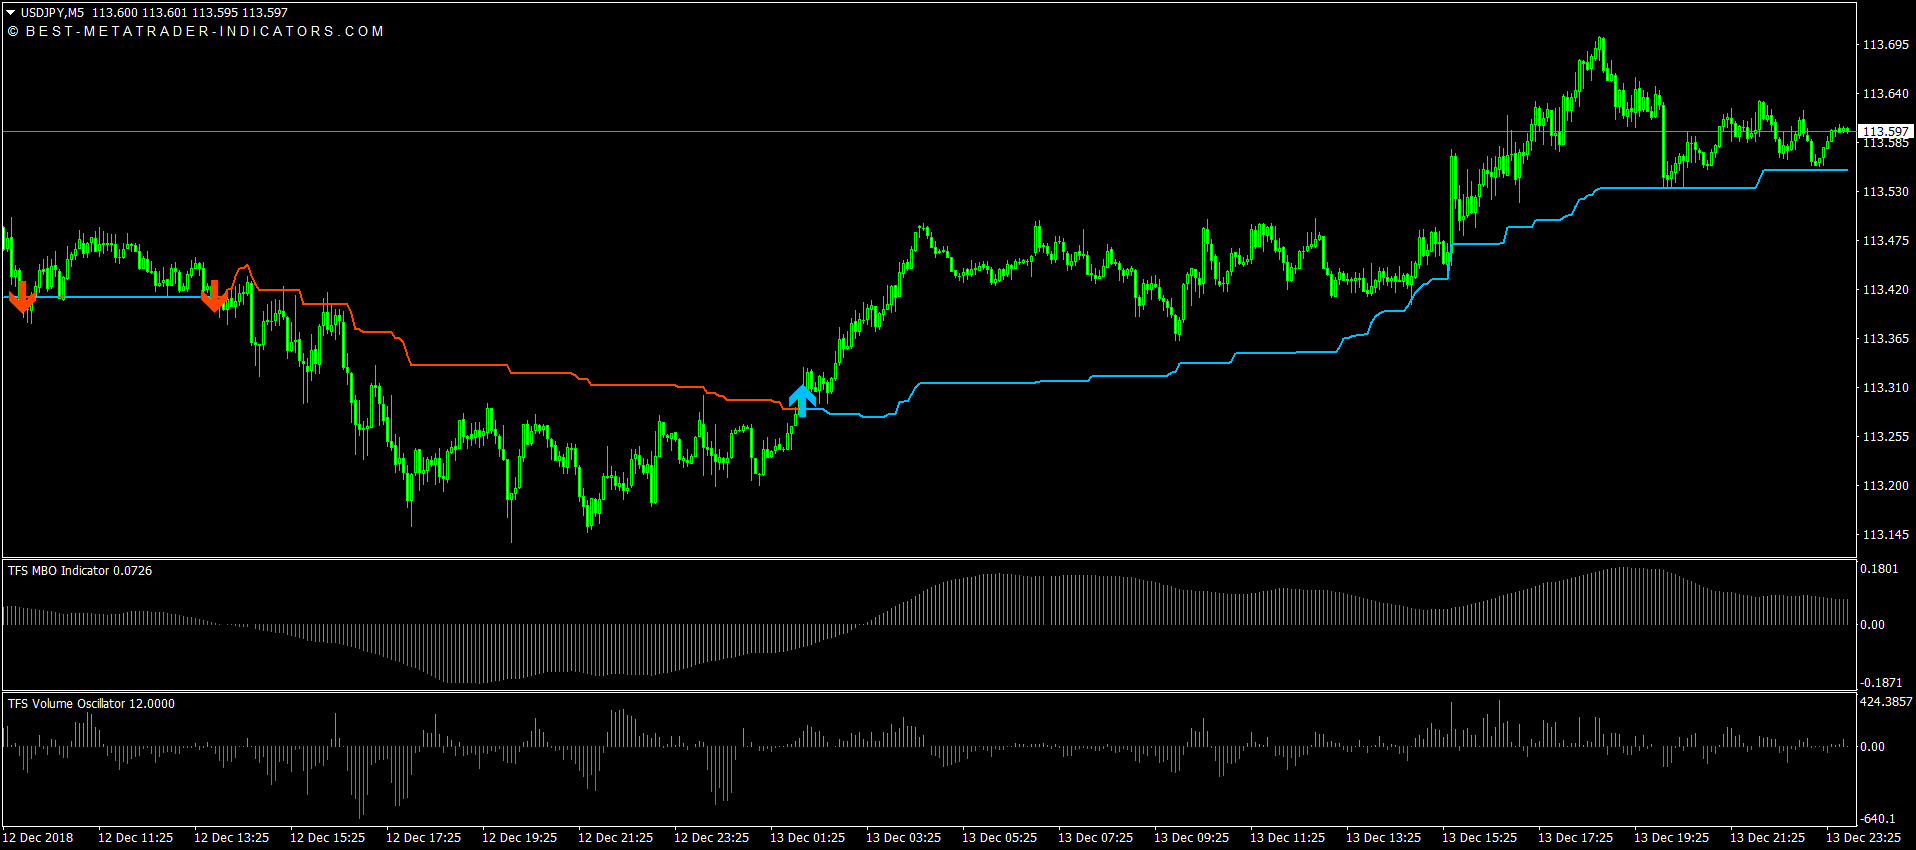1916x850 pixels.
Task: Click the 113.420 price axis label
Action: (1885, 290)
